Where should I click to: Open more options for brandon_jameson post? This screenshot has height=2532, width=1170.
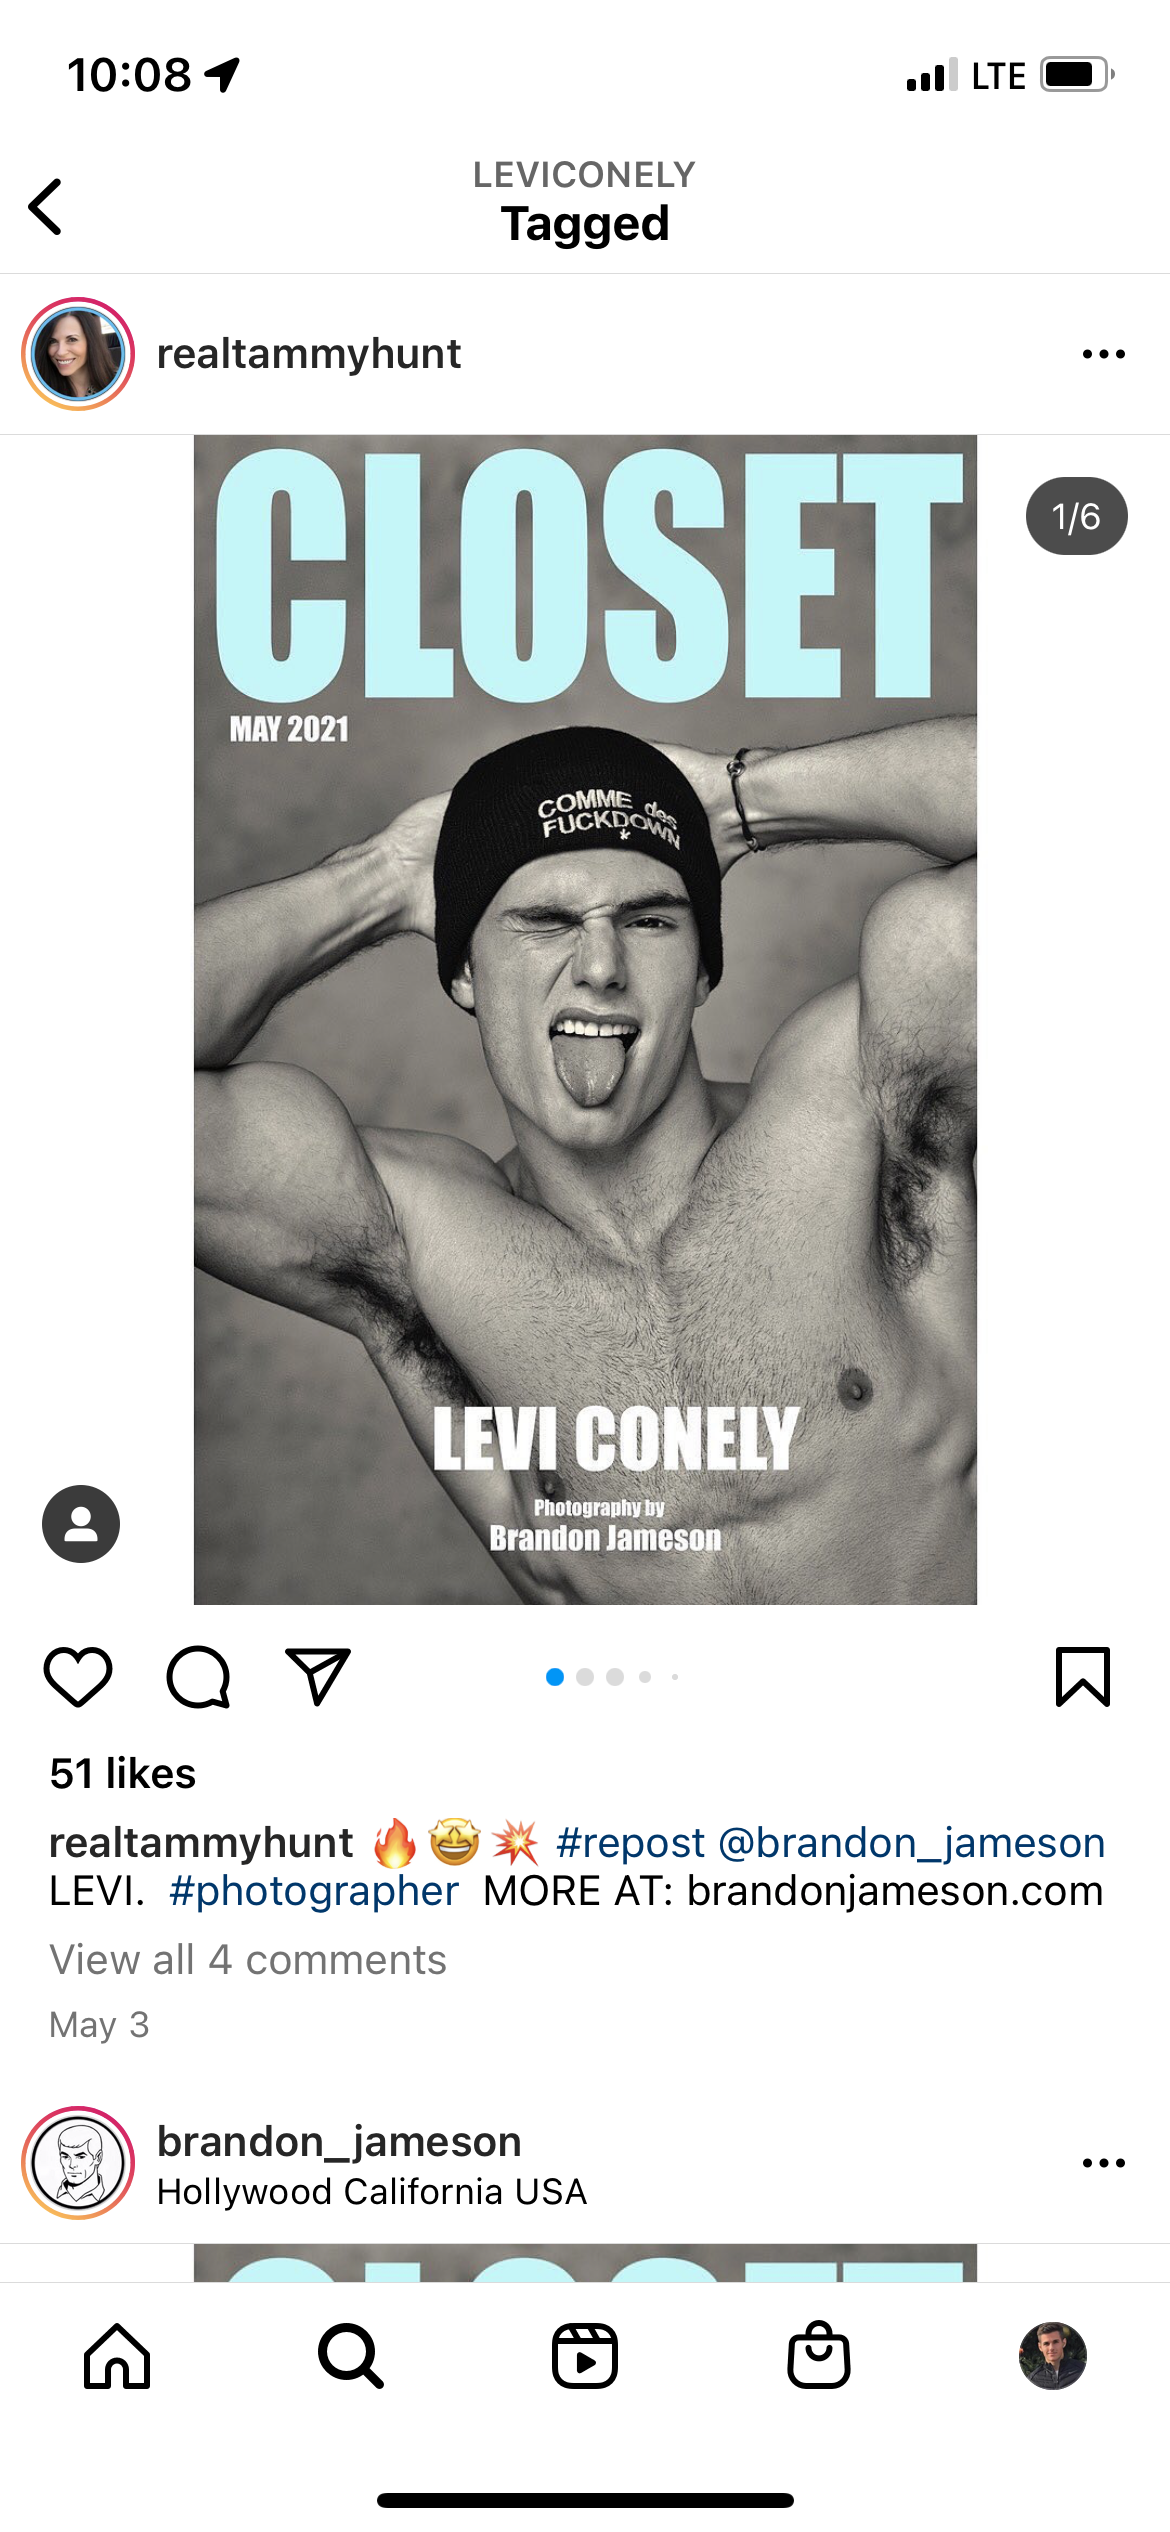pyautogui.click(x=1104, y=2163)
